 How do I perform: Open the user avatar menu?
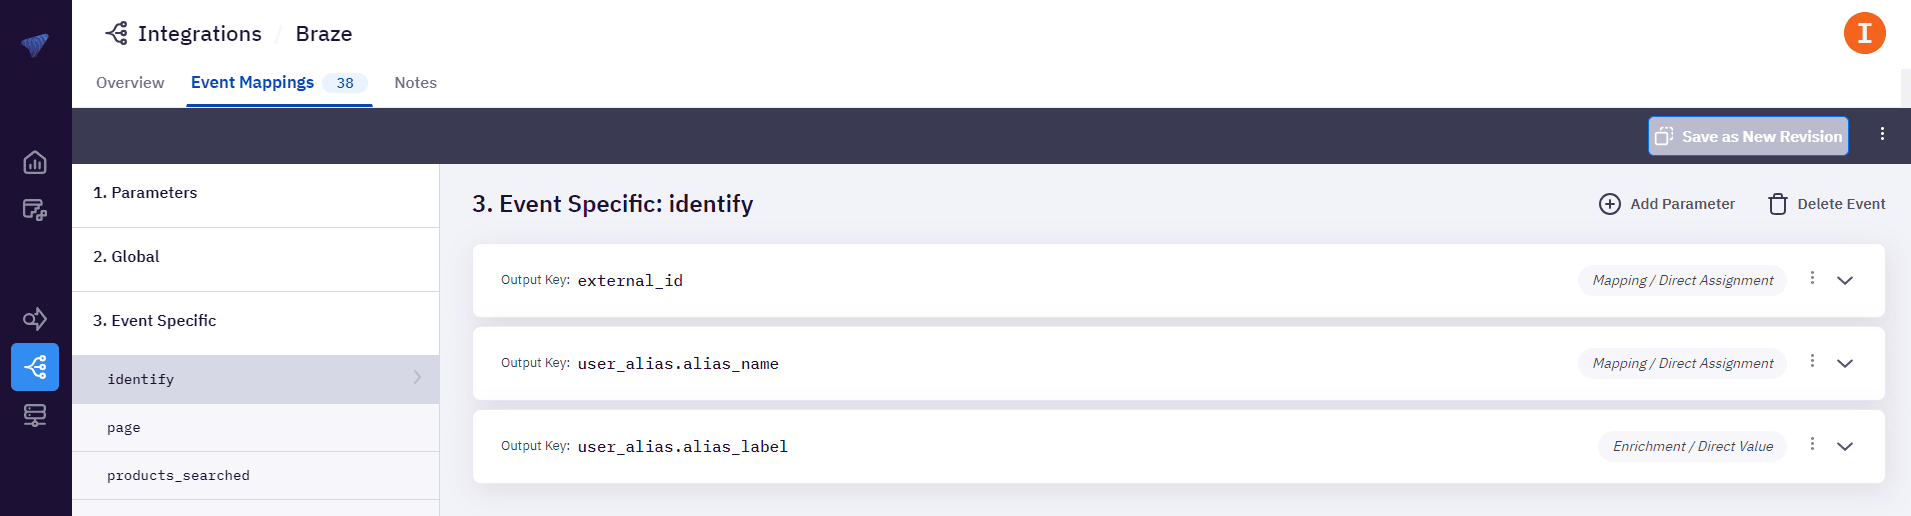coord(1864,33)
